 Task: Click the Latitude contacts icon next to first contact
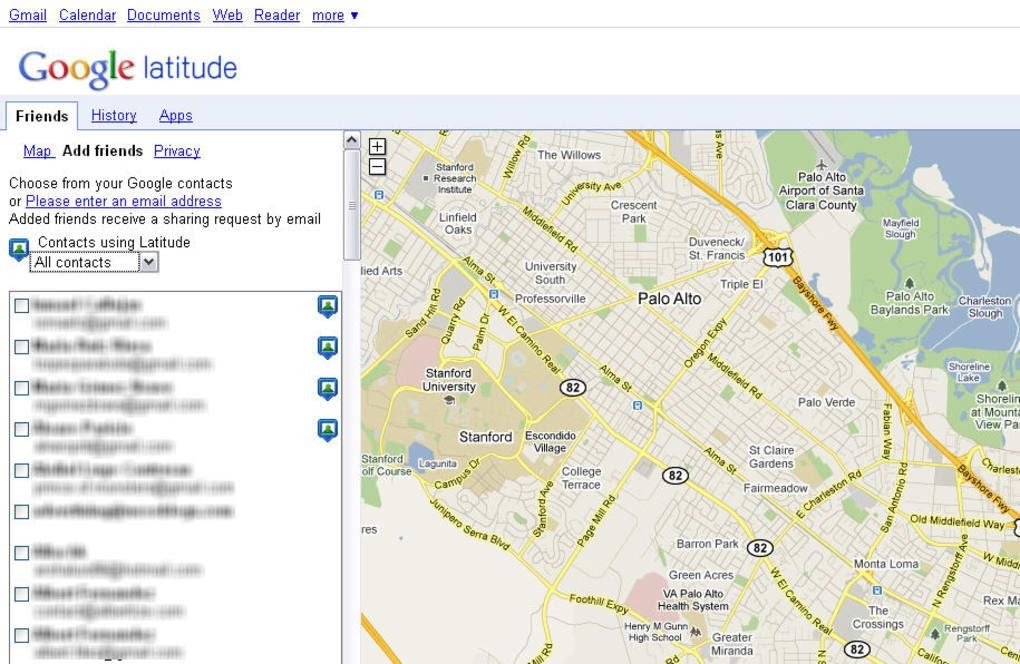[329, 306]
